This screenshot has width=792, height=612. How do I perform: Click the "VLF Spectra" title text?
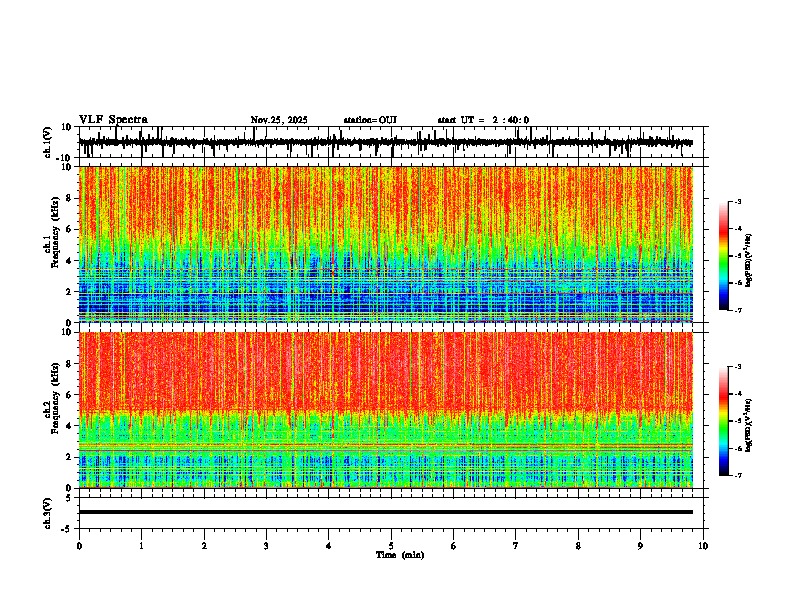point(113,120)
